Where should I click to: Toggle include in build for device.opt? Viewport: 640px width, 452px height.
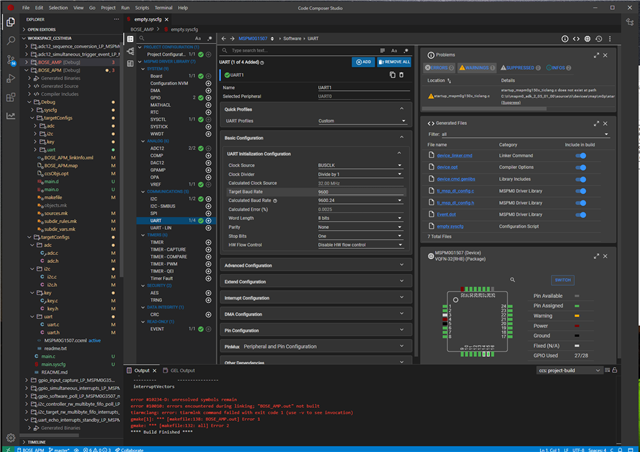581,167
